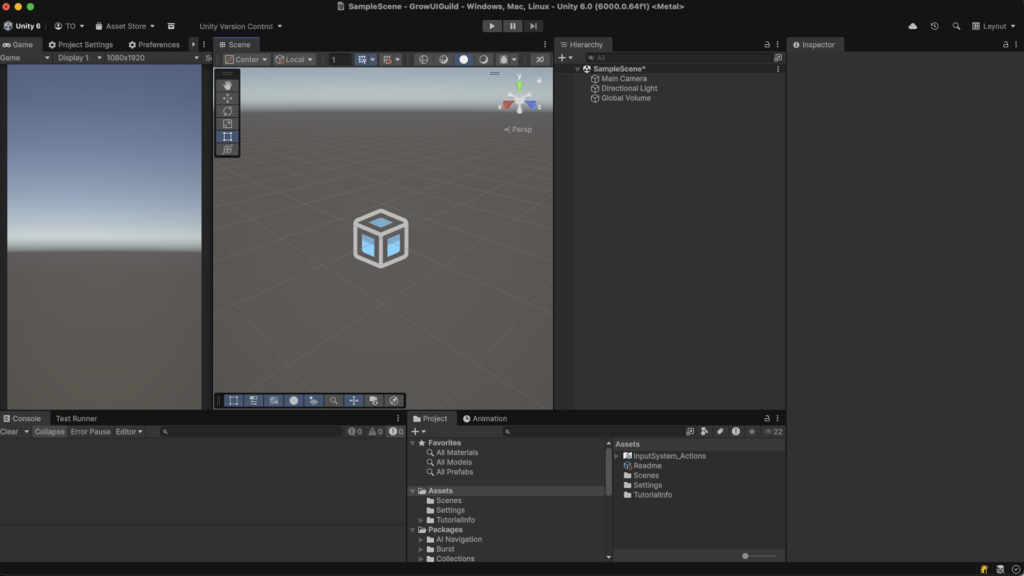Select the Hand tool in Scene view
This screenshot has height=576, width=1024.
click(227, 86)
